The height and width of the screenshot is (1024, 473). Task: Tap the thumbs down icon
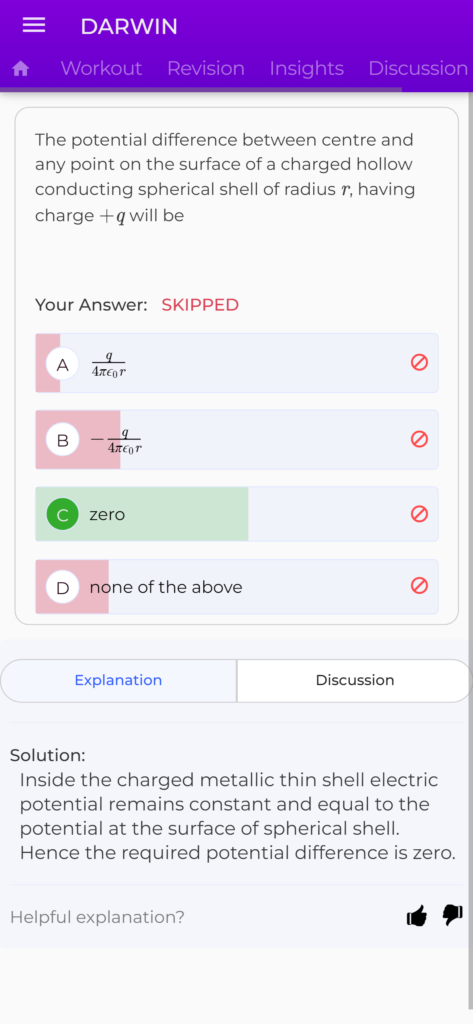coord(453,916)
